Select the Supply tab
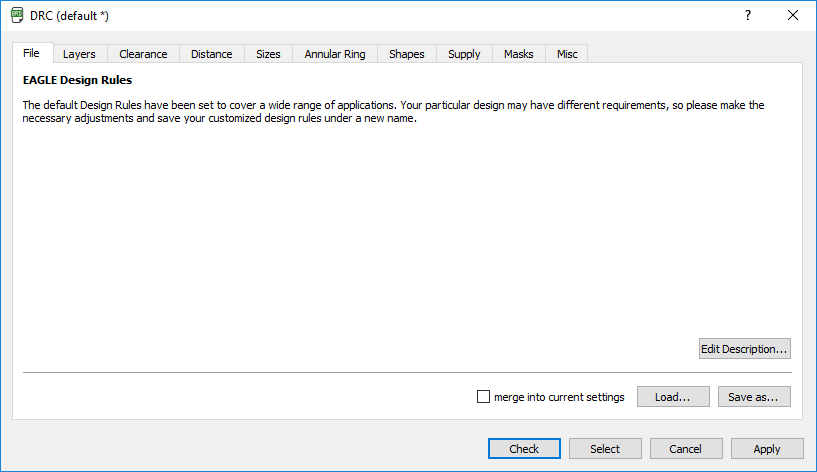This screenshot has width=817, height=472. 464,54
